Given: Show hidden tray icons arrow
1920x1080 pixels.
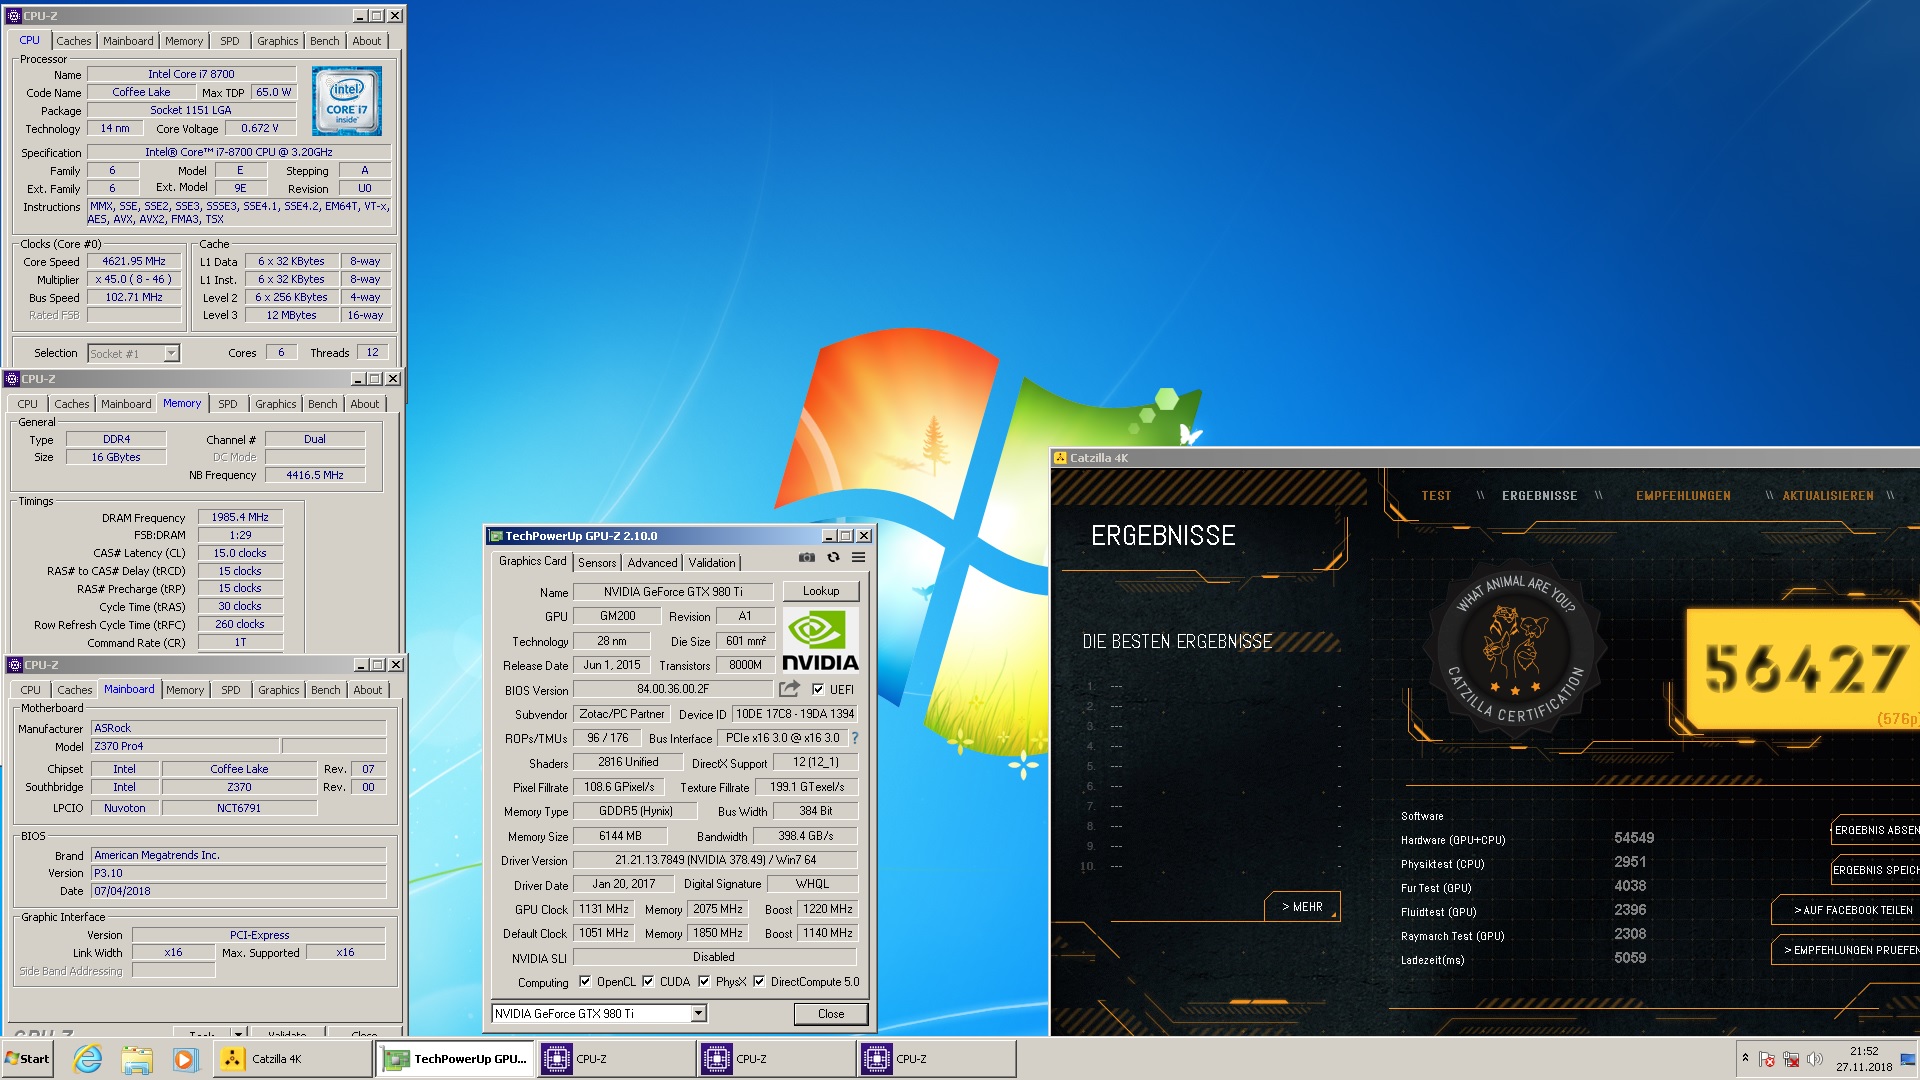Looking at the screenshot, I should 1745,1059.
